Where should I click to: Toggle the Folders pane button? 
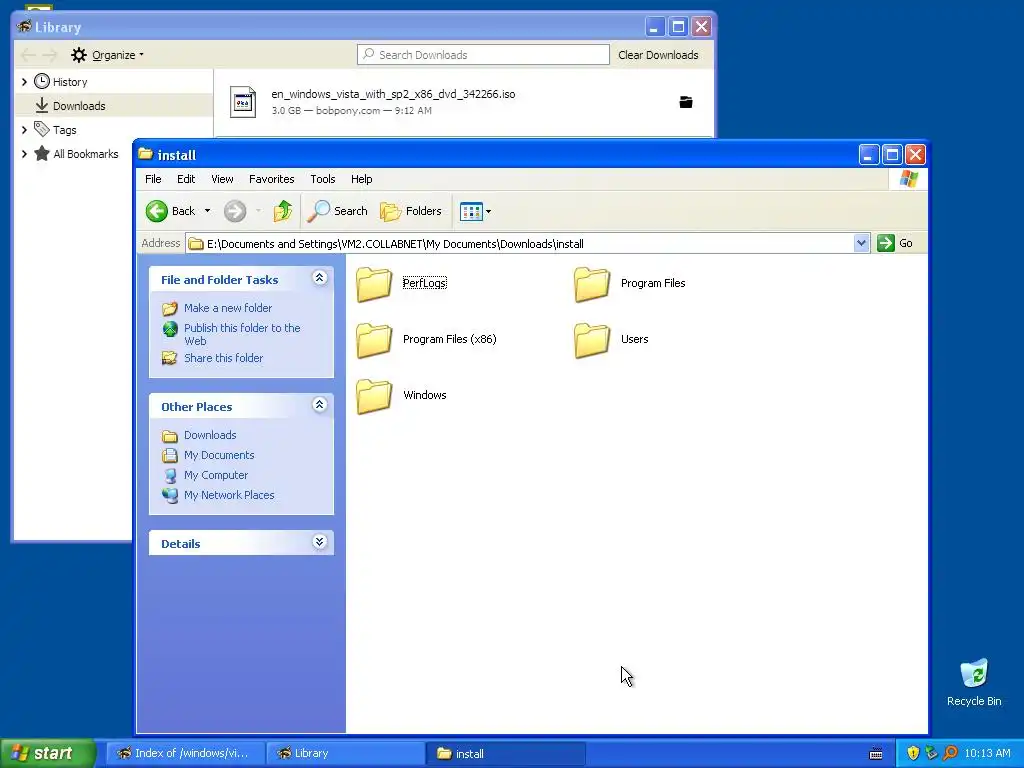[411, 211]
